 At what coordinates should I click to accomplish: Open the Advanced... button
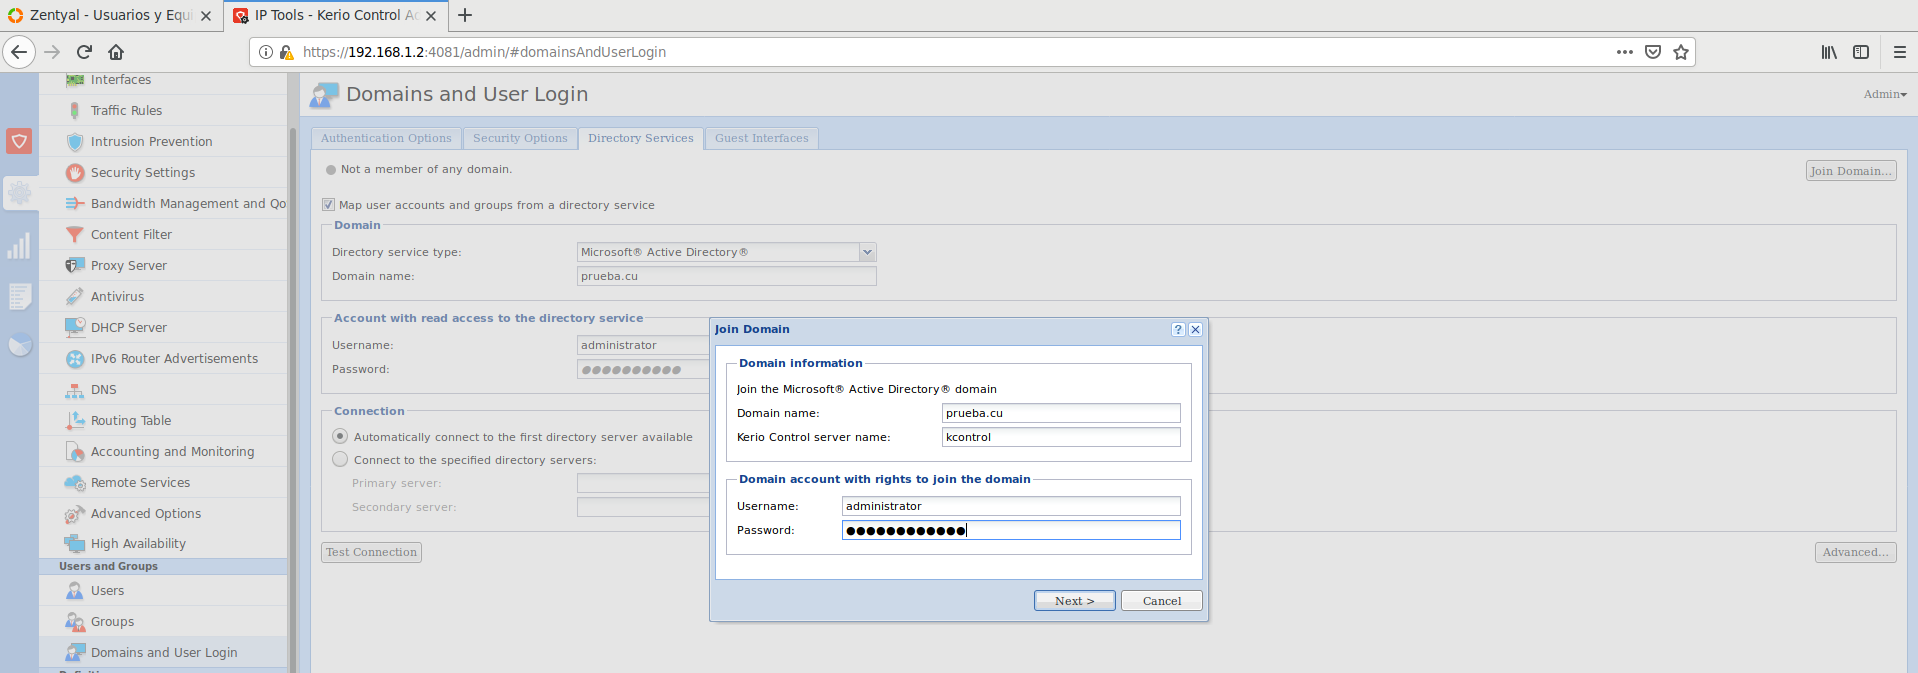1855,552
